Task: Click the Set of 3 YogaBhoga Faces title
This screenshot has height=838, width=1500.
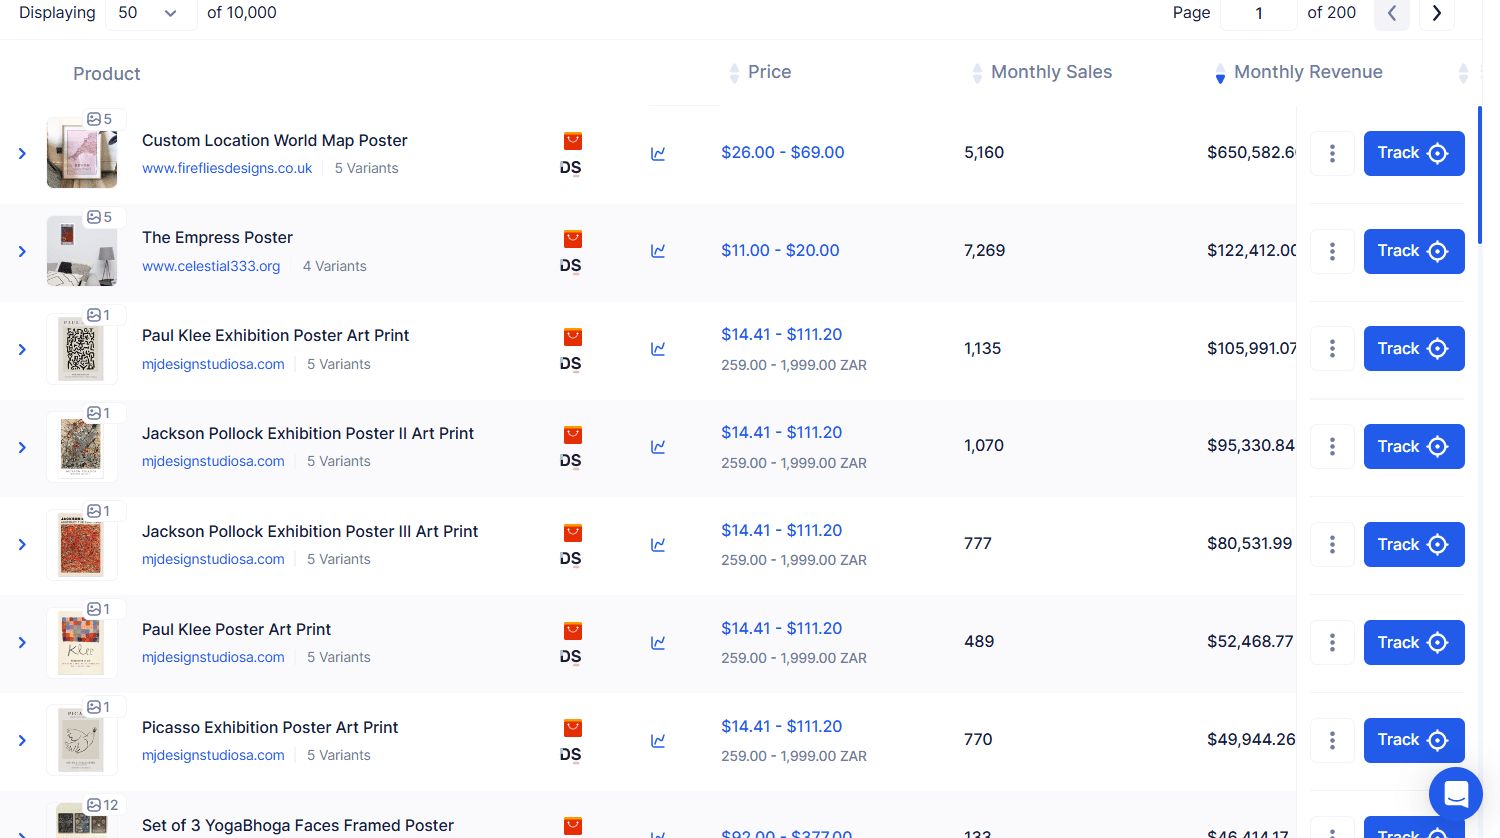Action: point(298,826)
